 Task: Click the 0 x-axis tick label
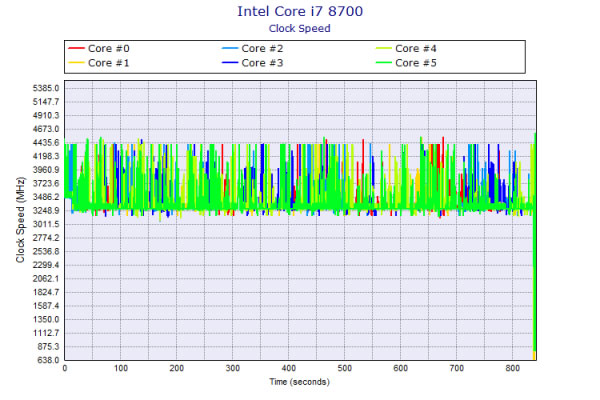click(x=65, y=368)
